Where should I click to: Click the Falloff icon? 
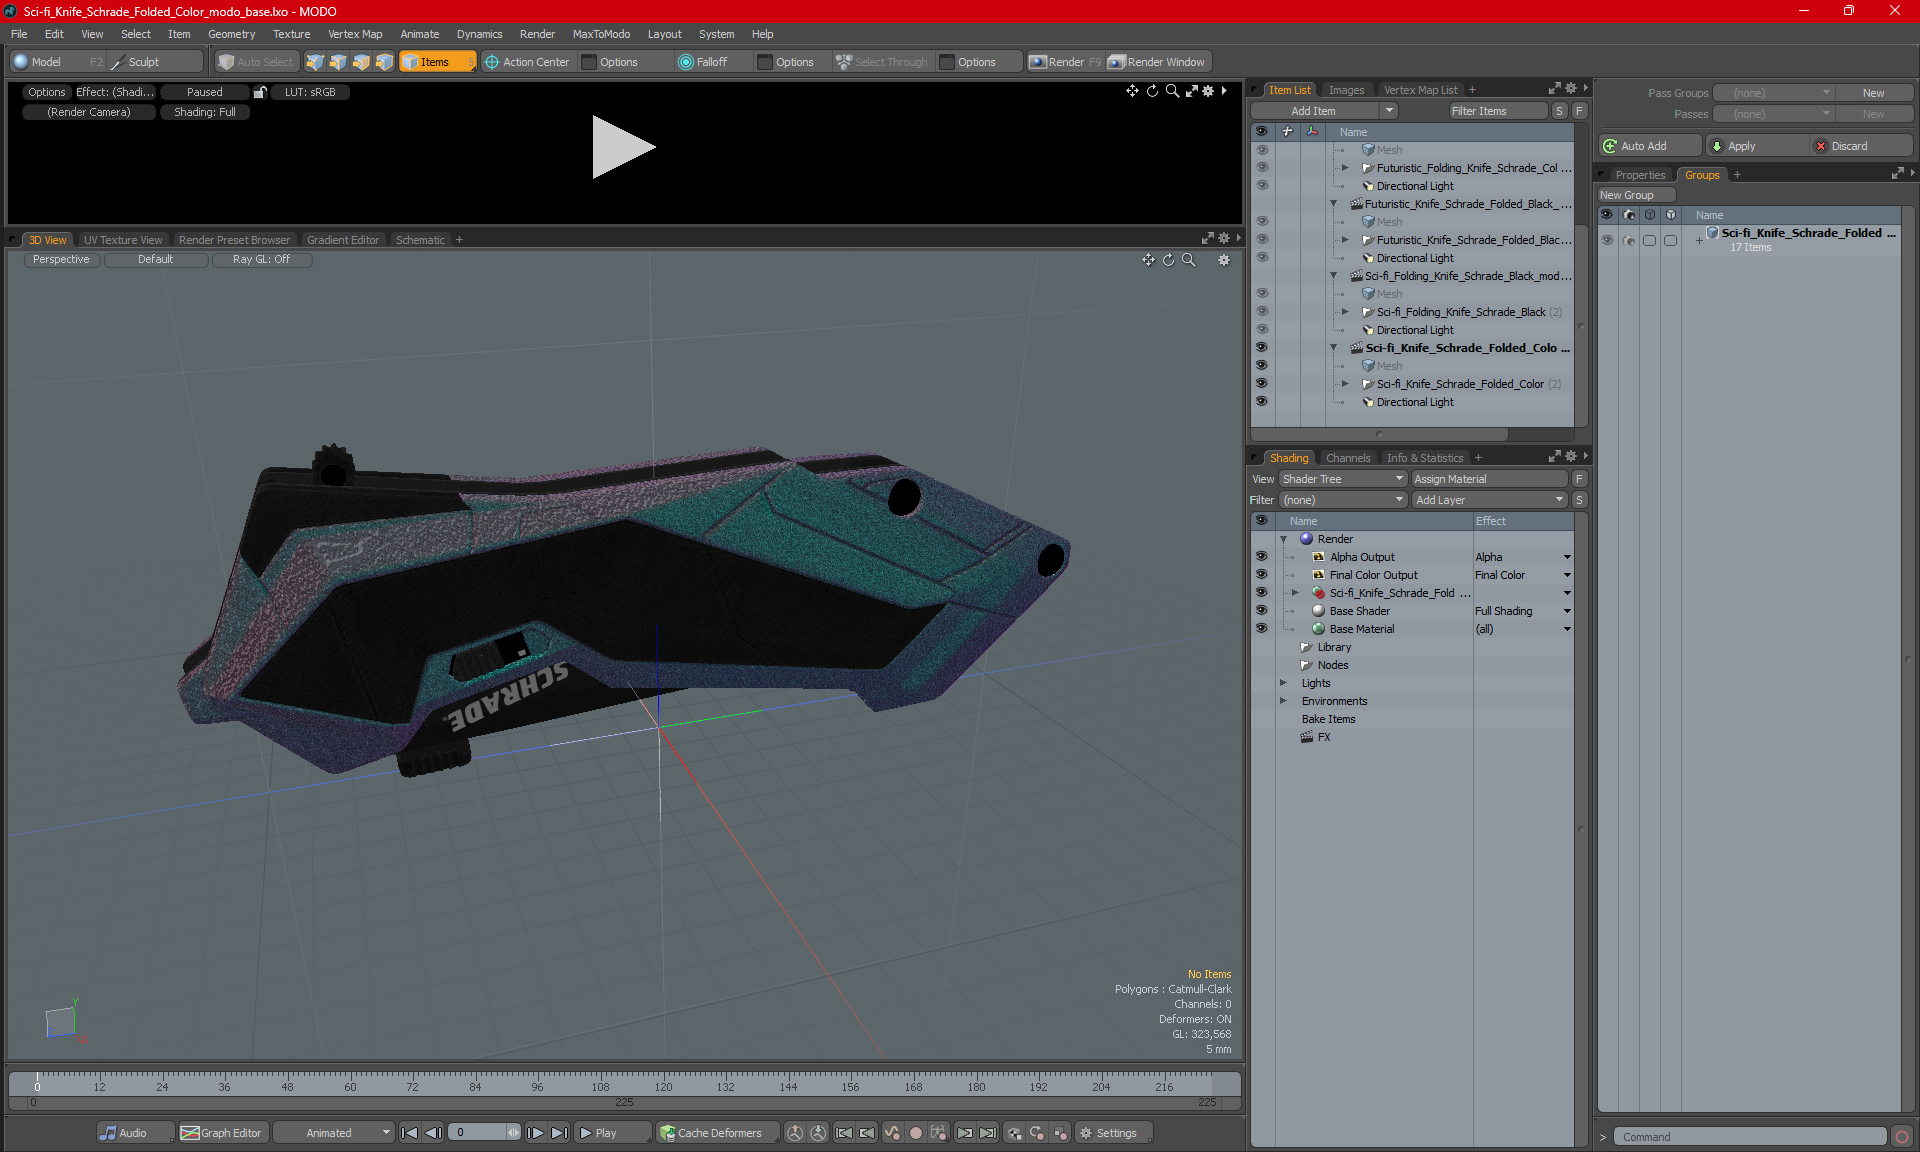pos(686,62)
